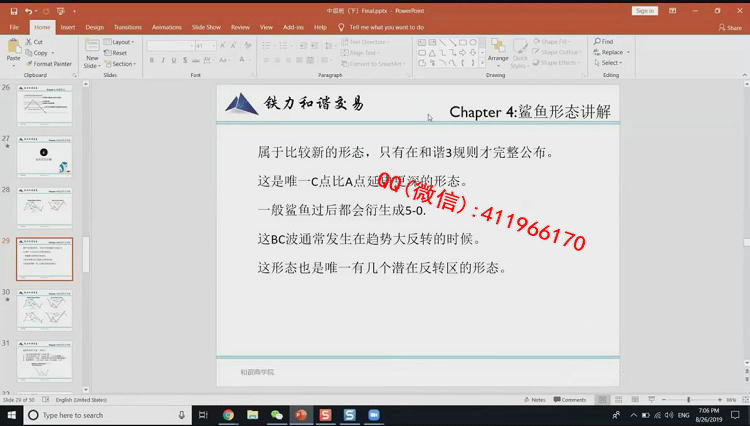Open Shape Effects dropdown
Viewport: 750px width, 426px height.
(x=555, y=63)
